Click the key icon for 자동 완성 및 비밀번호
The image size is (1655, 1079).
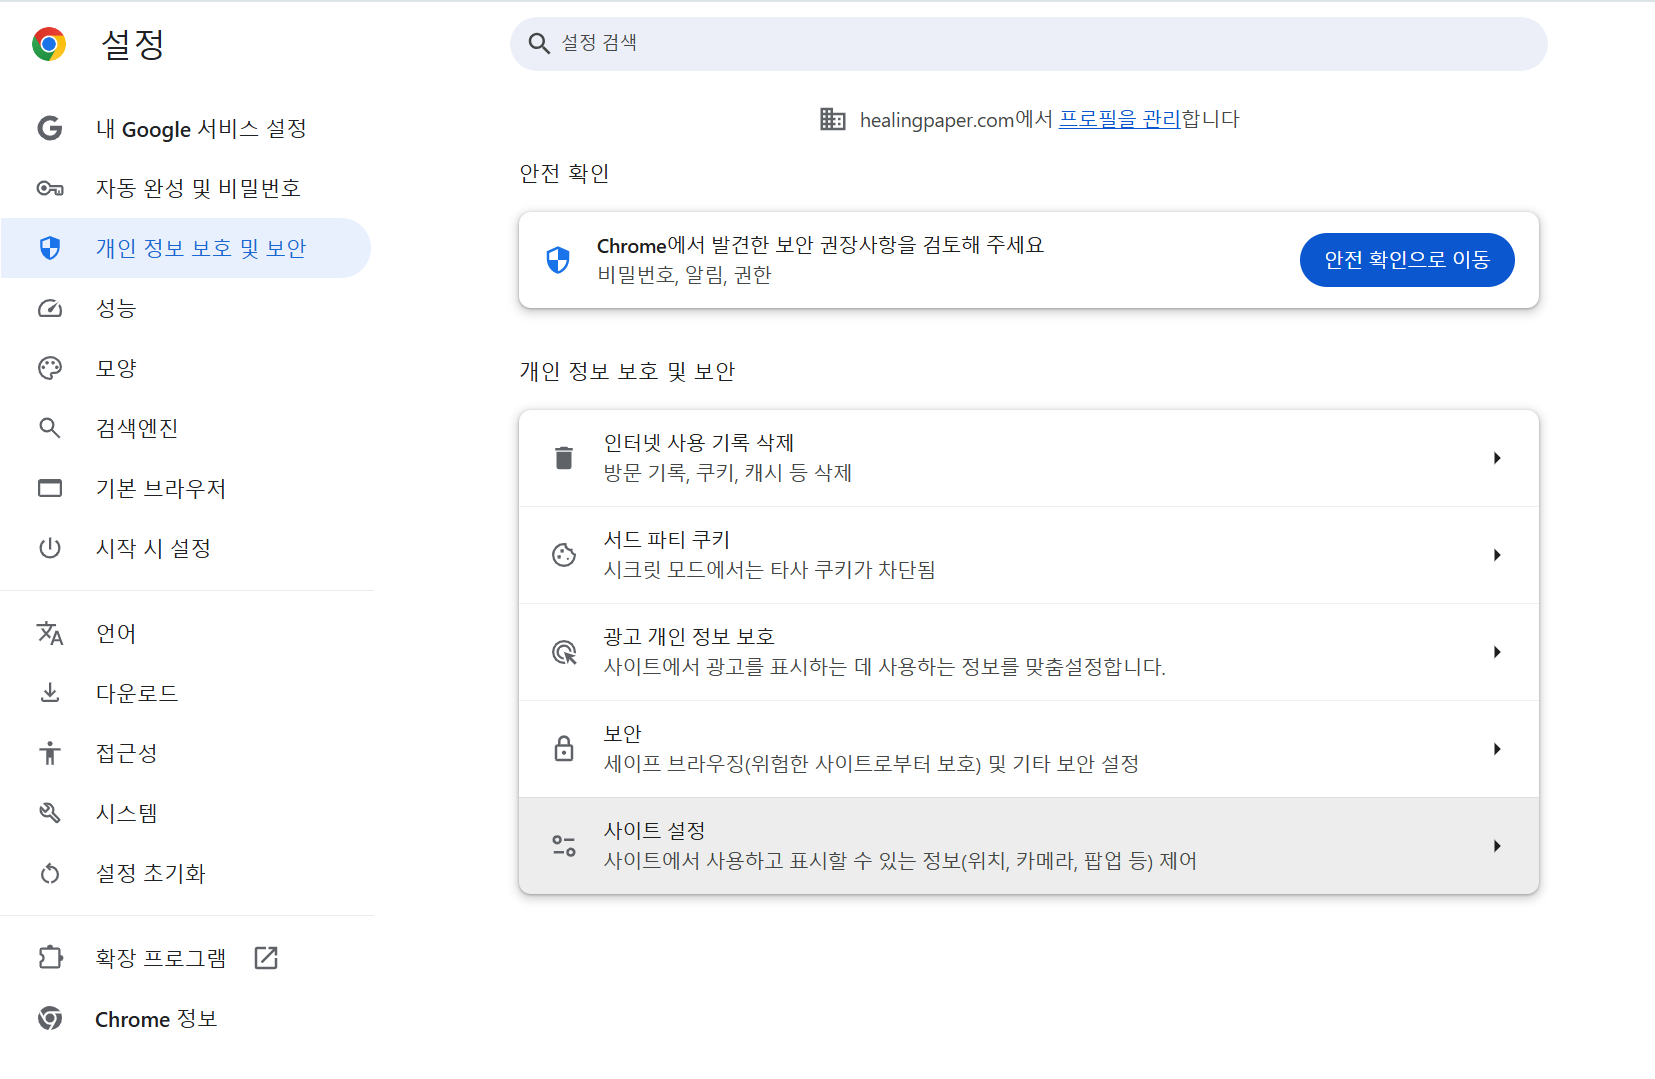50,188
